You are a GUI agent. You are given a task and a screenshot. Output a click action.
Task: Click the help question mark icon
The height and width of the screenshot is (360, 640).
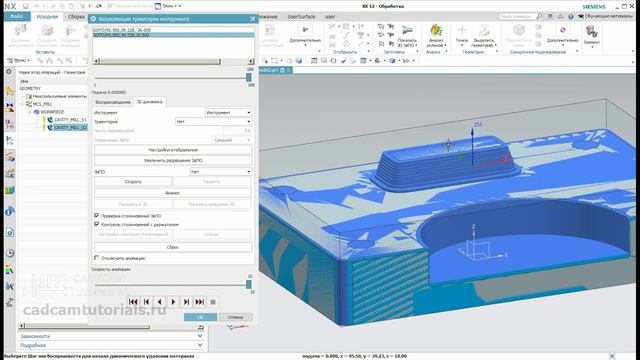tap(571, 16)
